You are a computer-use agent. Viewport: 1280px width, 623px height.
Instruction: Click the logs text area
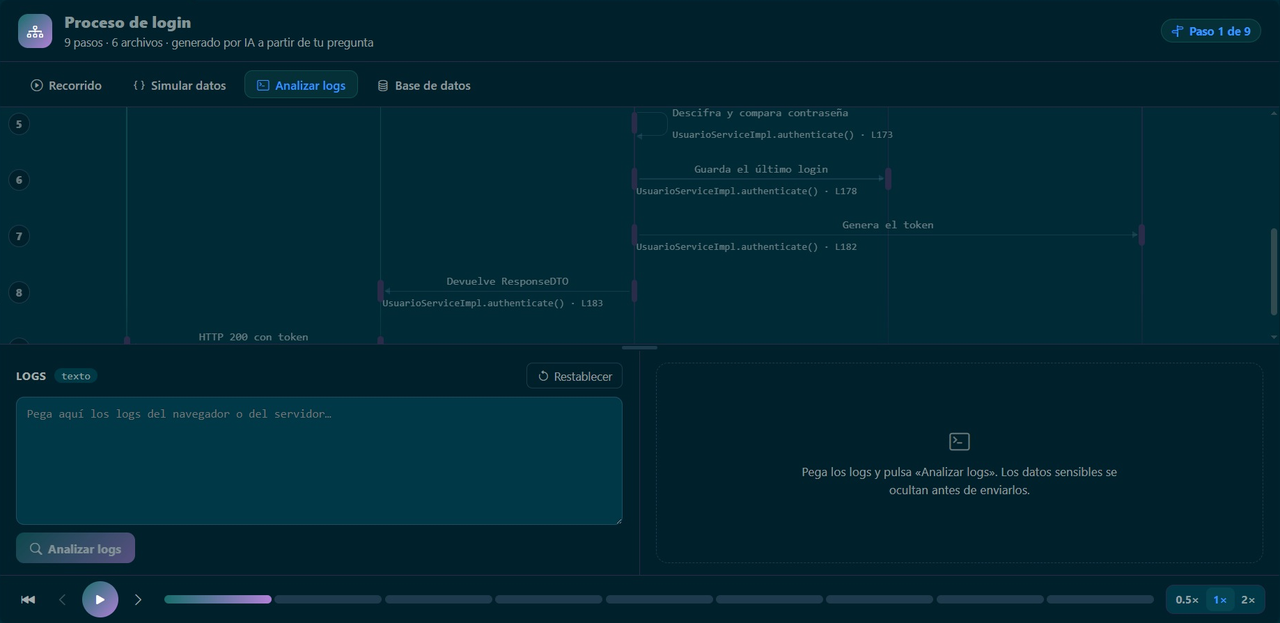pyautogui.click(x=319, y=460)
